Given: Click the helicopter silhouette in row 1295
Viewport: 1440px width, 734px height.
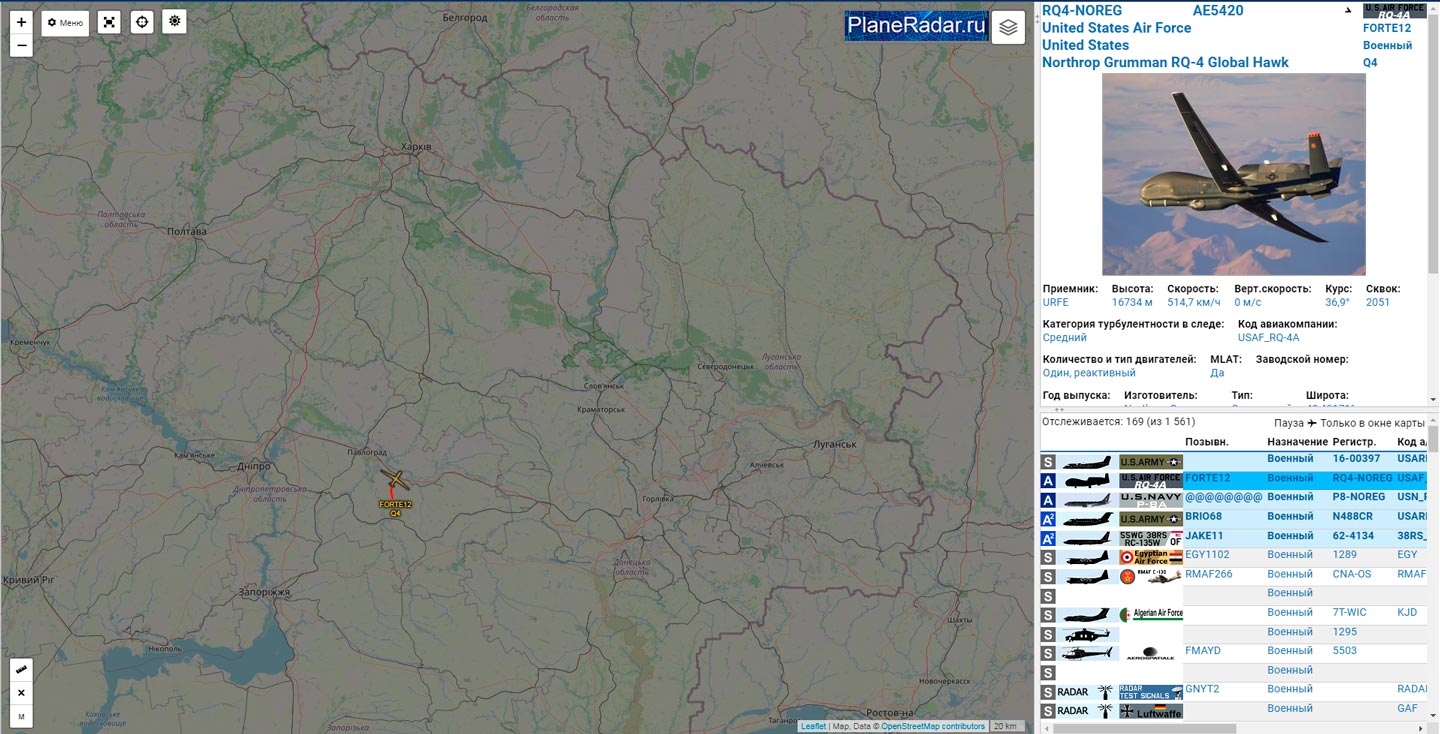Looking at the screenshot, I should coord(1087,634).
